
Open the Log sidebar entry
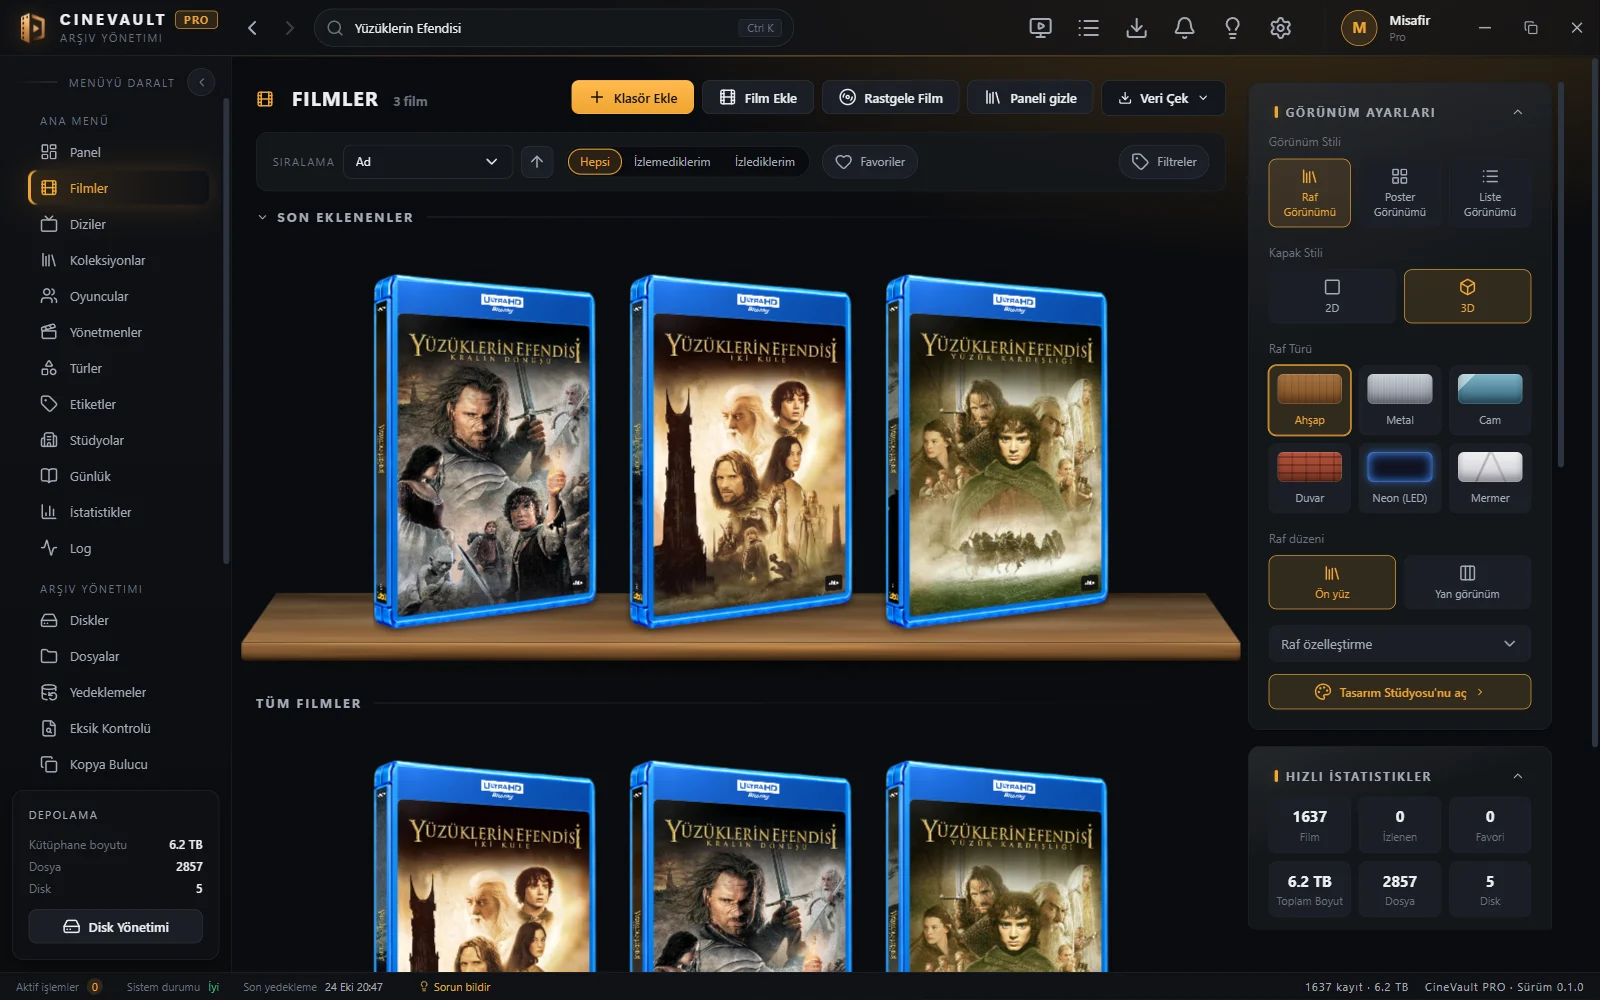(120, 548)
